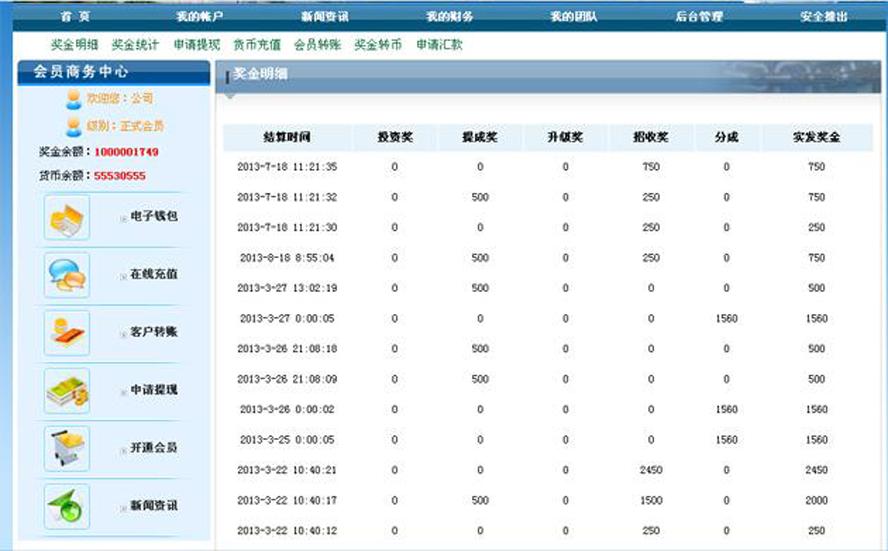Click the 新闻资讯 globe envelope icon
Viewport: 888px width, 551px height.
pyautogui.click(x=67, y=507)
